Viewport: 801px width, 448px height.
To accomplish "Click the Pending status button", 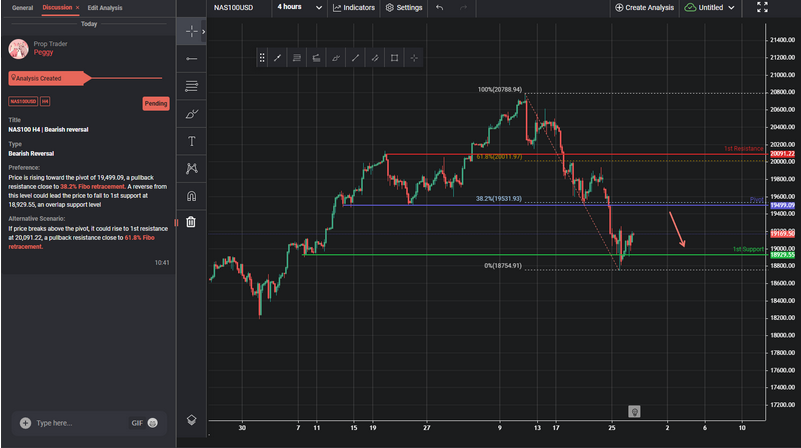I will (x=156, y=104).
